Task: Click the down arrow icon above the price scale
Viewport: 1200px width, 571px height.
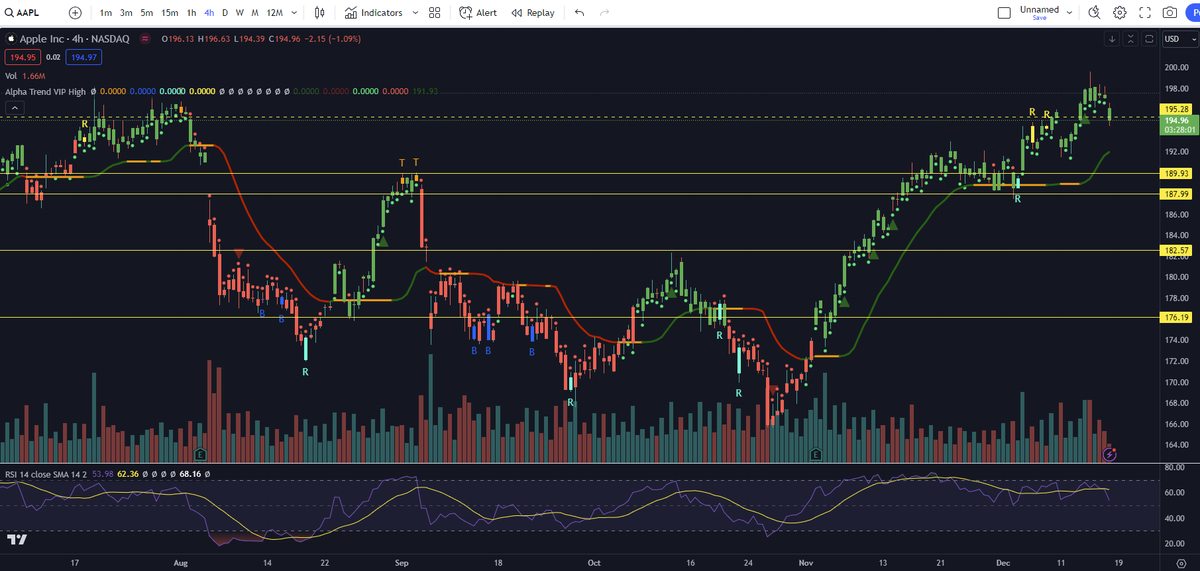Action: [x=1112, y=39]
